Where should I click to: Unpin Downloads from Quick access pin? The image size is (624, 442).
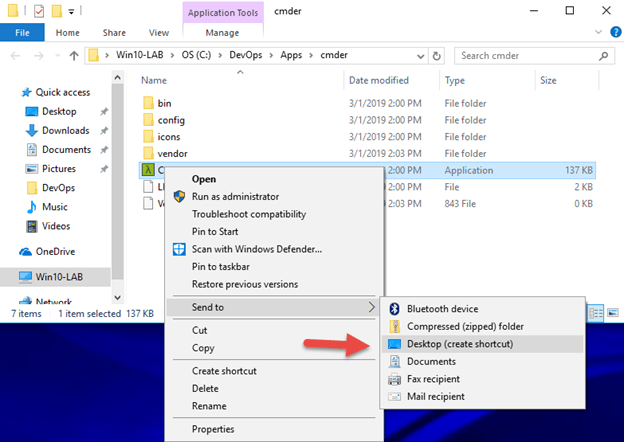point(104,131)
